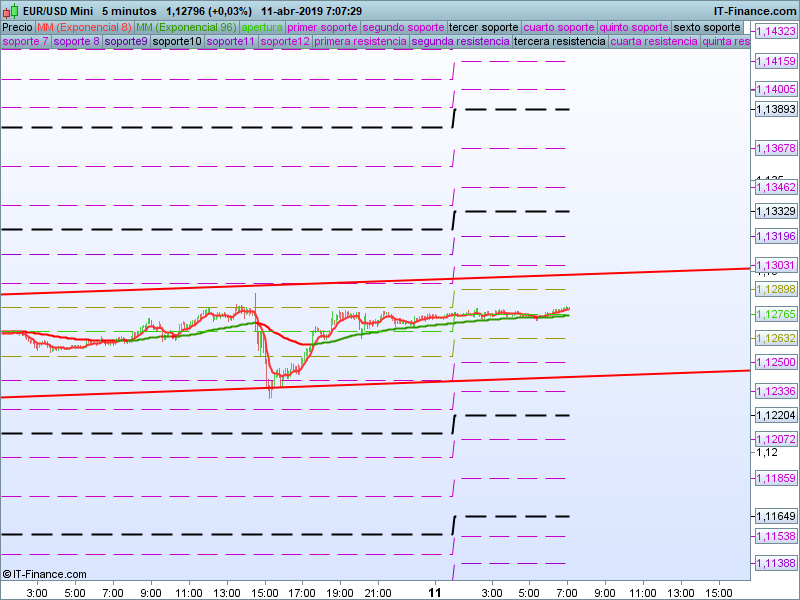Click the 1,12204 price axis label
Viewport: 800px width, 600px height.
774,415
